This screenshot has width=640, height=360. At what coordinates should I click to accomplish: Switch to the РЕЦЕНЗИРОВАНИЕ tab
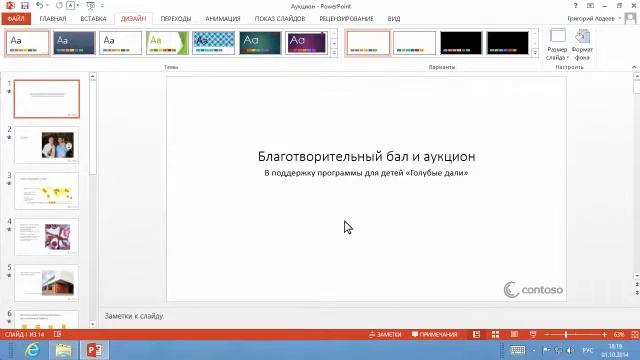pyautogui.click(x=347, y=19)
